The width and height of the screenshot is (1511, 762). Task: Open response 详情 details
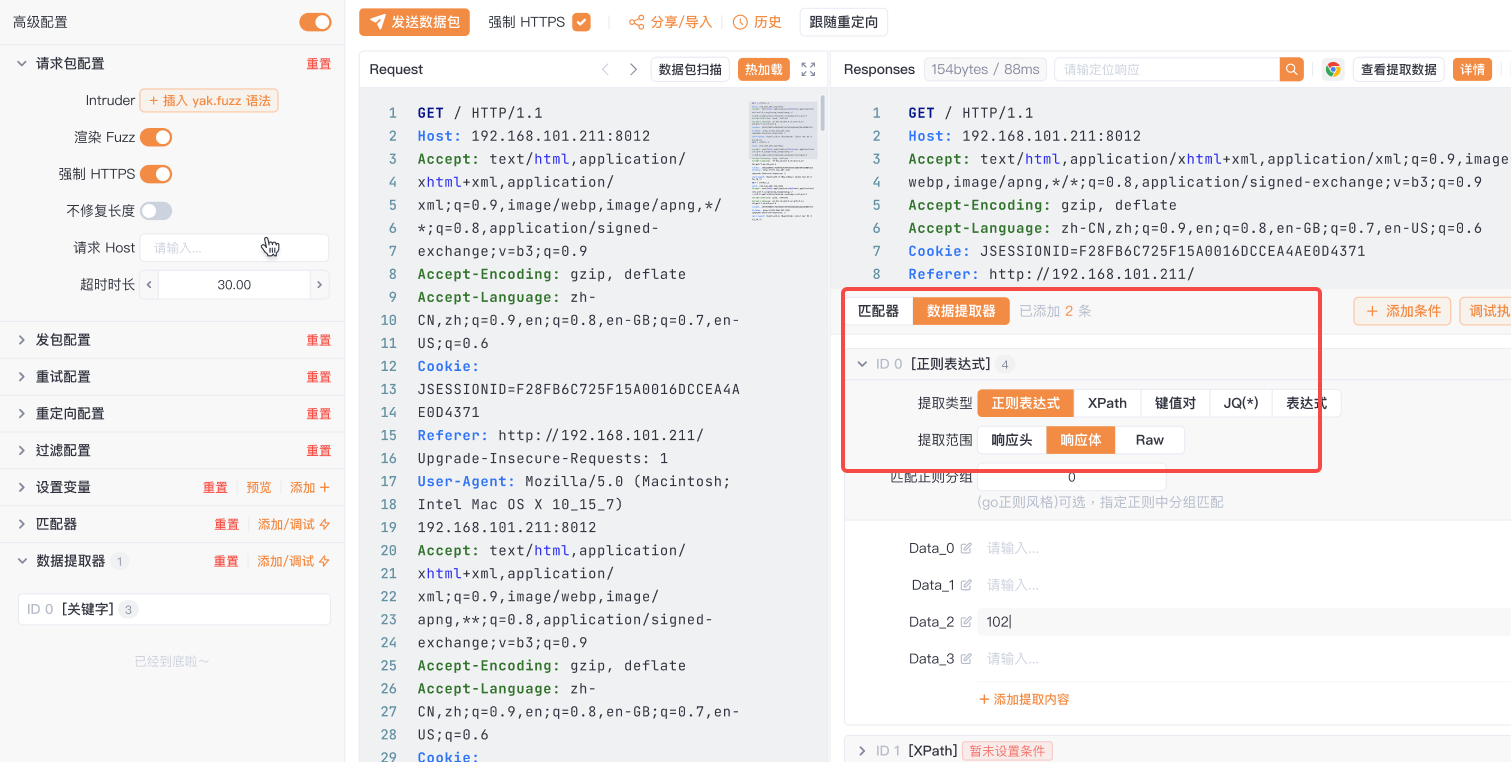(1472, 69)
